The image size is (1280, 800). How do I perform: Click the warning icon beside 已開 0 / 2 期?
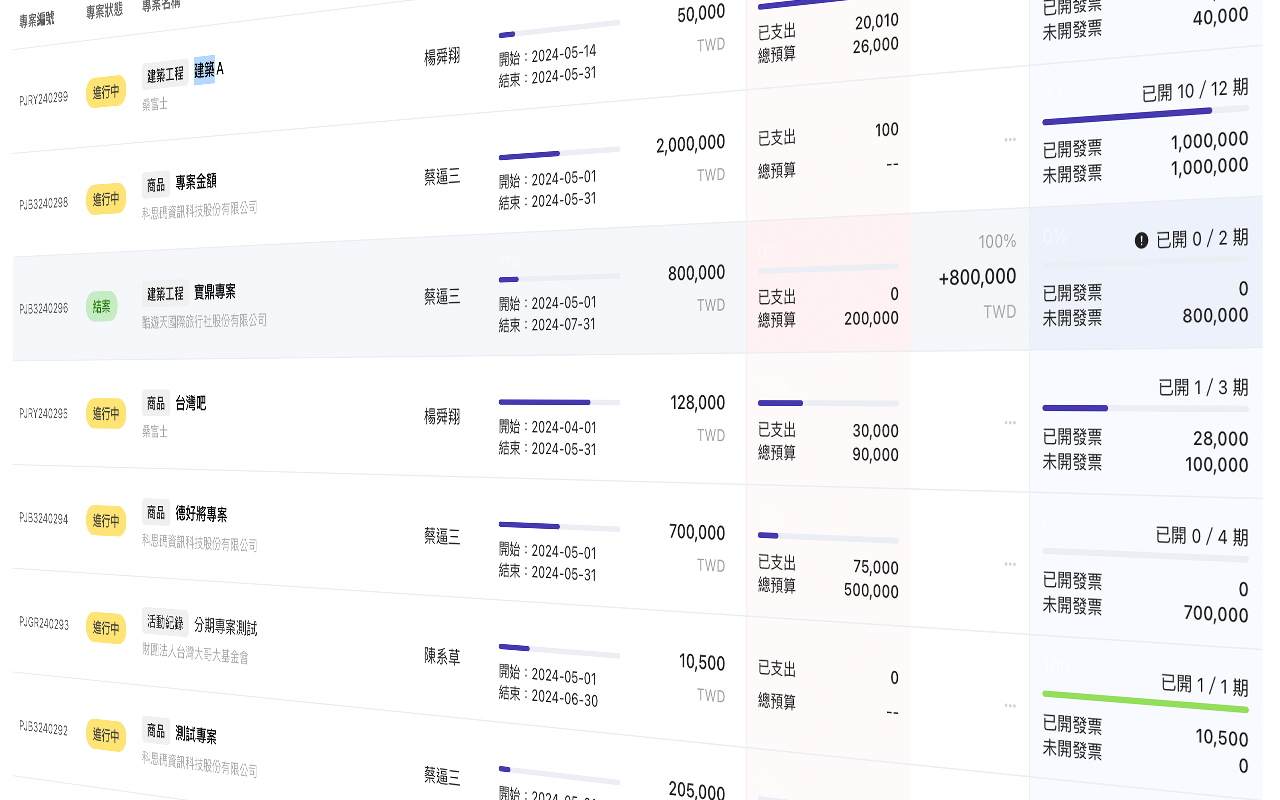point(1141,240)
